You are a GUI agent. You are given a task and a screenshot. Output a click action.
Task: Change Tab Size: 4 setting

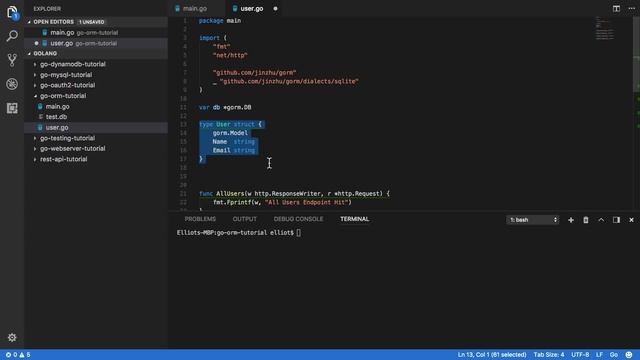(x=549, y=355)
